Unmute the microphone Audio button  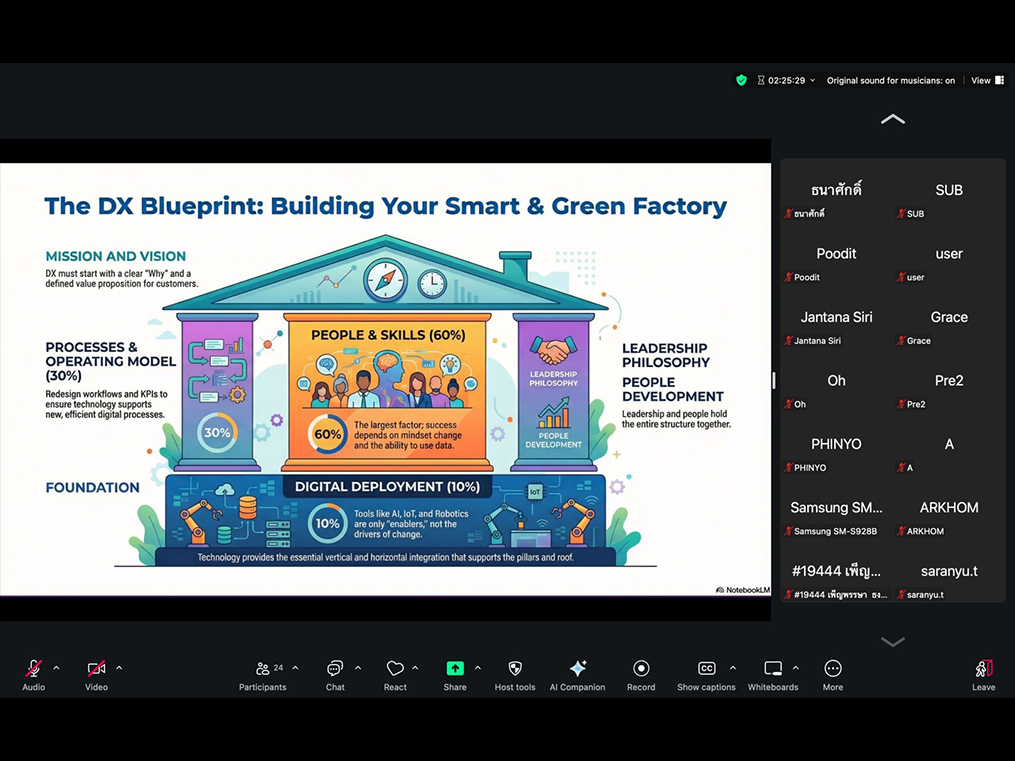[x=33, y=669]
